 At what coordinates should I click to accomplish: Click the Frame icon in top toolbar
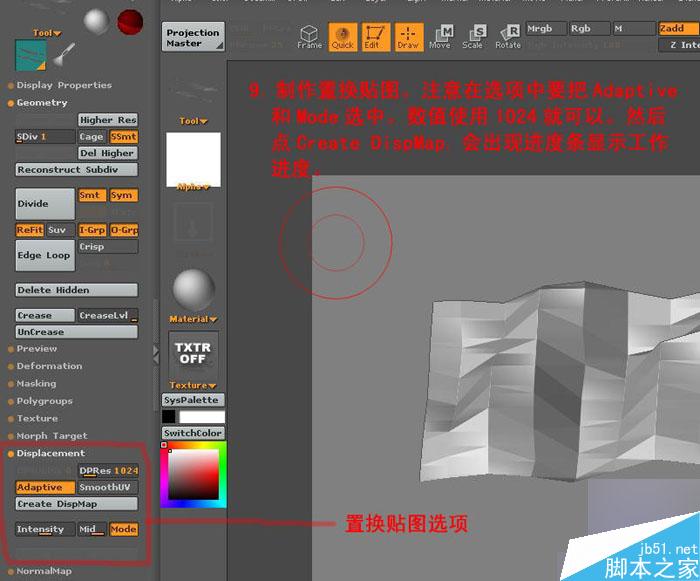click(x=309, y=37)
